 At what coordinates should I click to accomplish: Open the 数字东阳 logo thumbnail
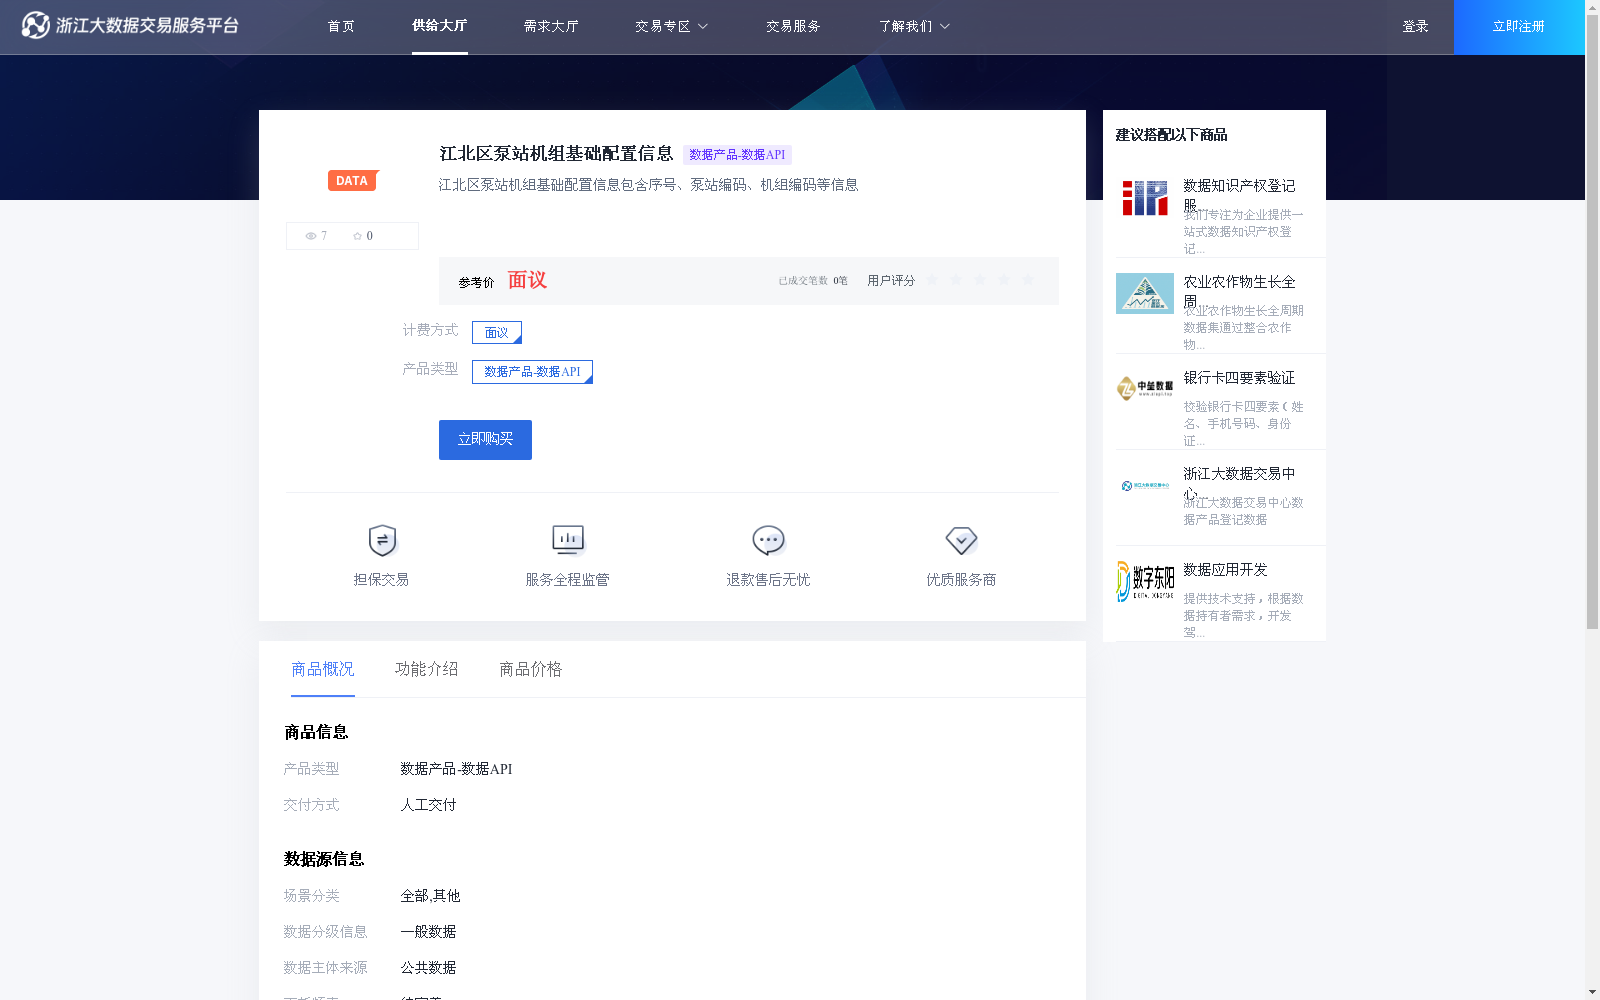coord(1145,581)
